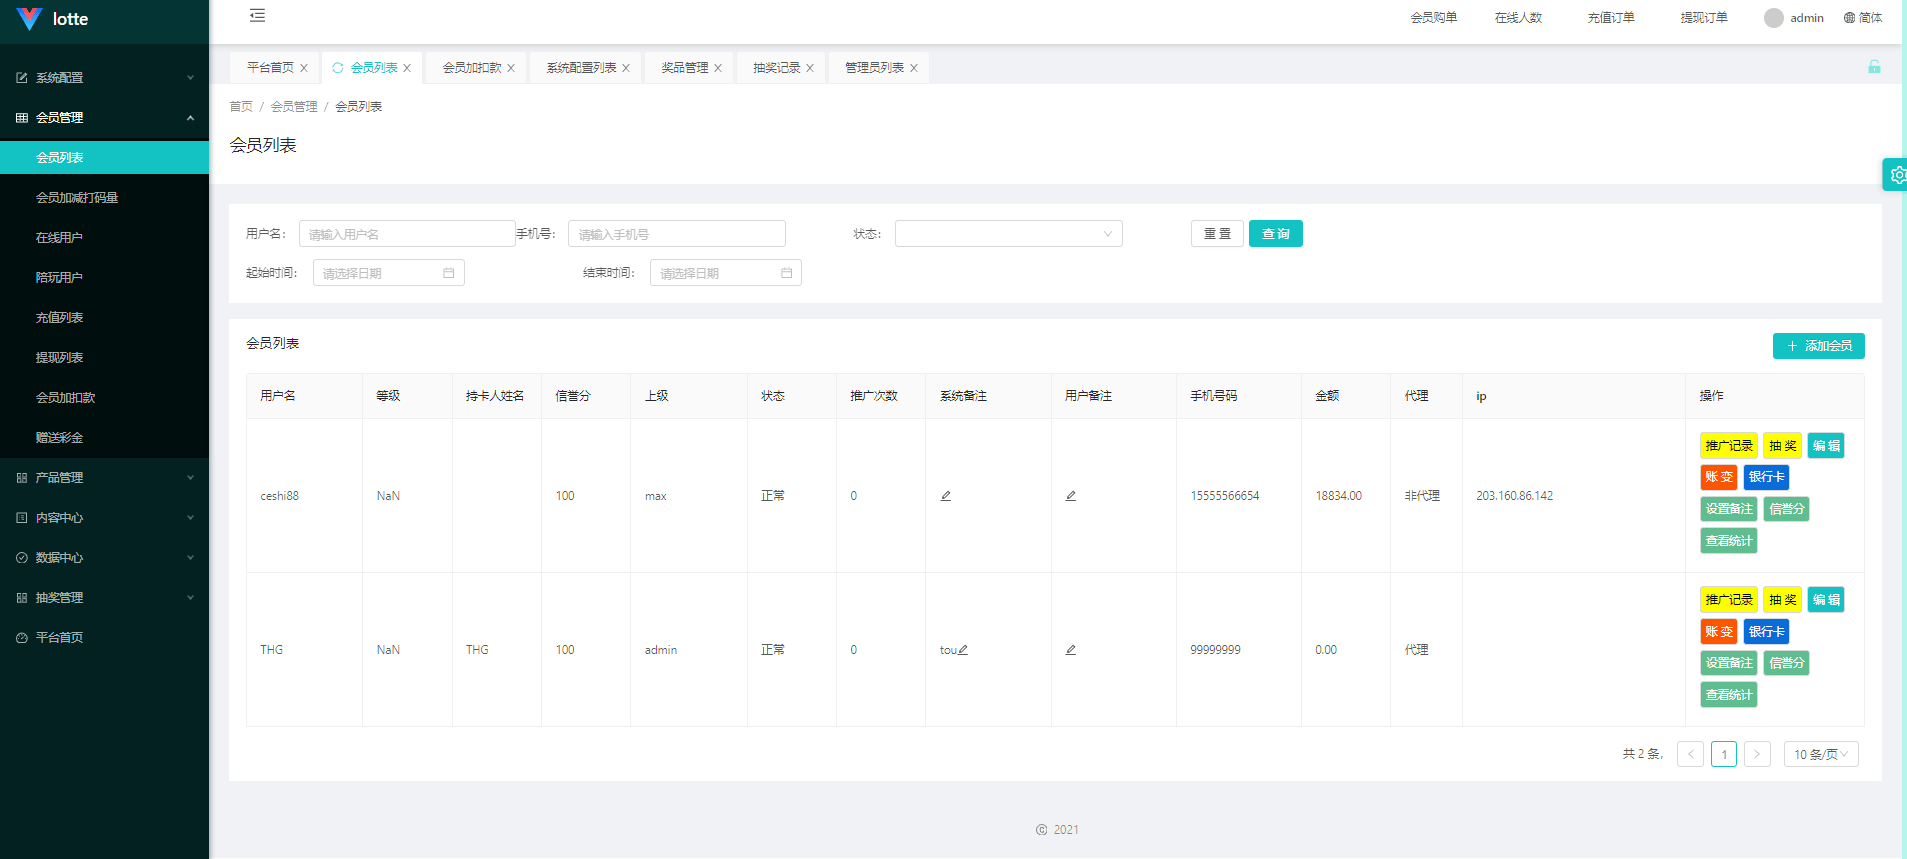Open 银行卡 for user ceshi88
This screenshot has height=859, width=1907.
[x=1766, y=477]
